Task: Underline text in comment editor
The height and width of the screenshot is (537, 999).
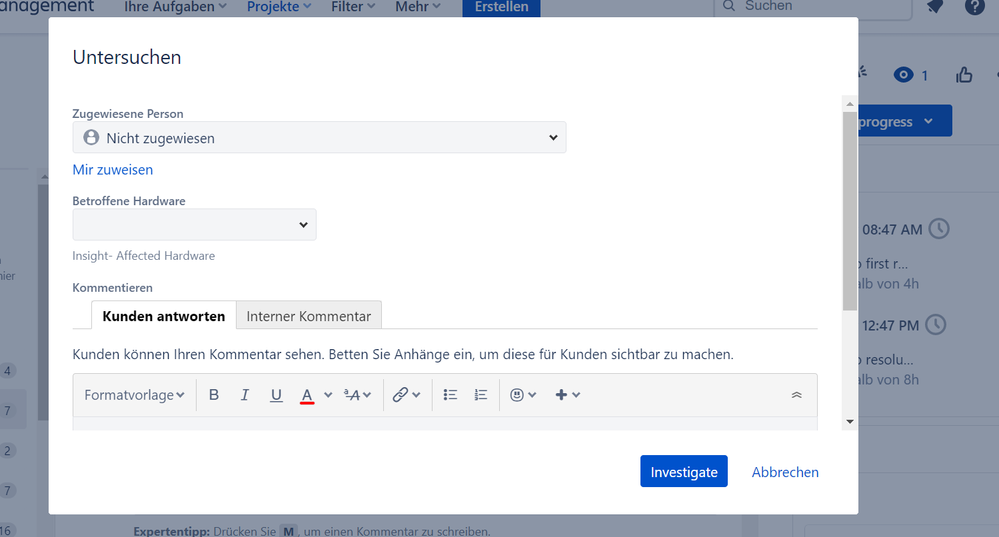Action: coord(276,395)
